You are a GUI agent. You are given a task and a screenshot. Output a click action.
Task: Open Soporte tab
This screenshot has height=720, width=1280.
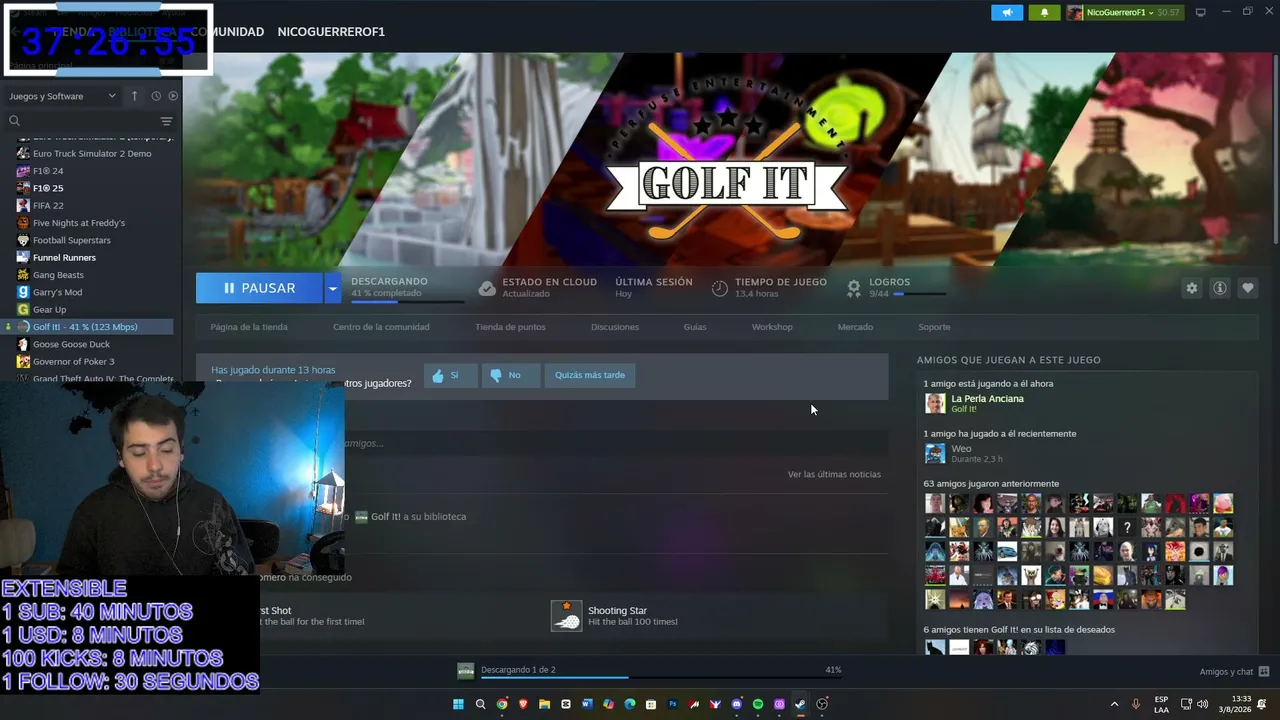[x=934, y=327]
